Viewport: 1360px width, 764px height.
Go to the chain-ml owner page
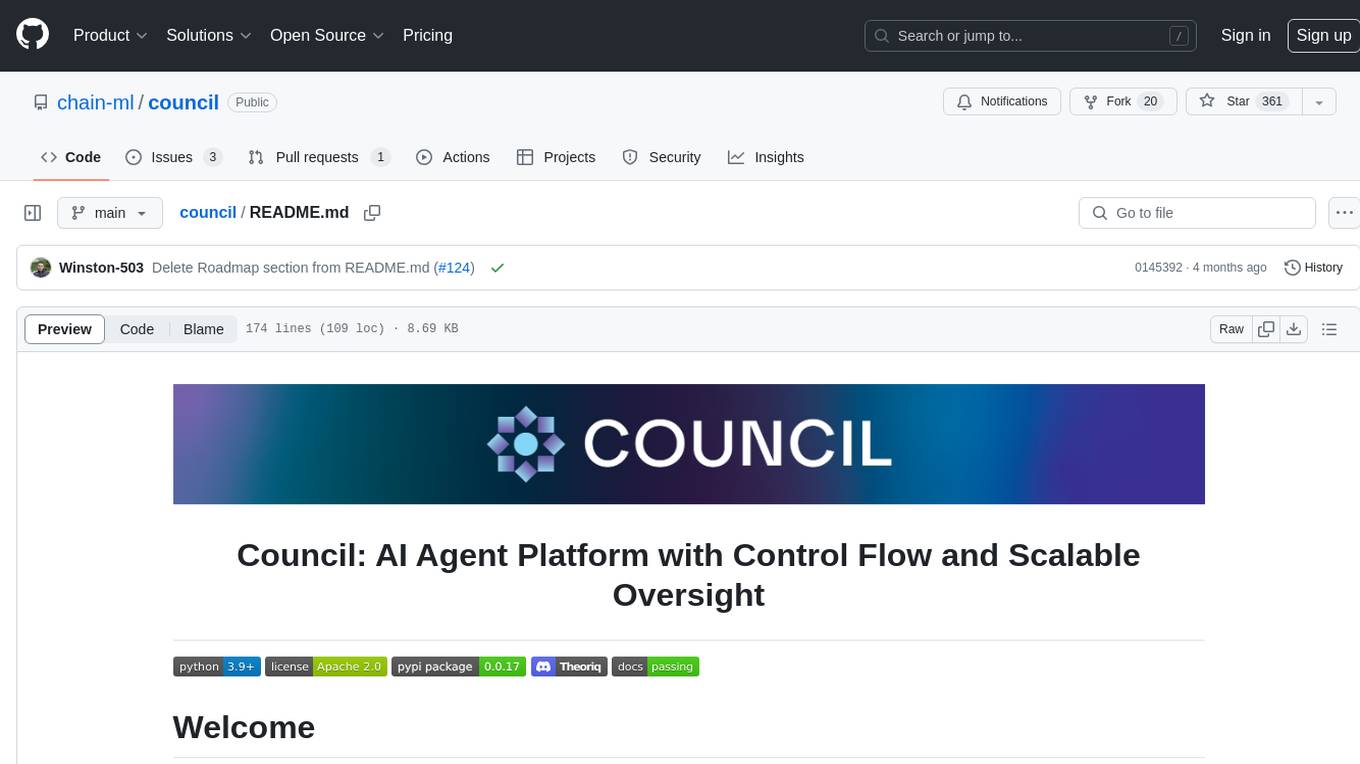click(95, 102)
